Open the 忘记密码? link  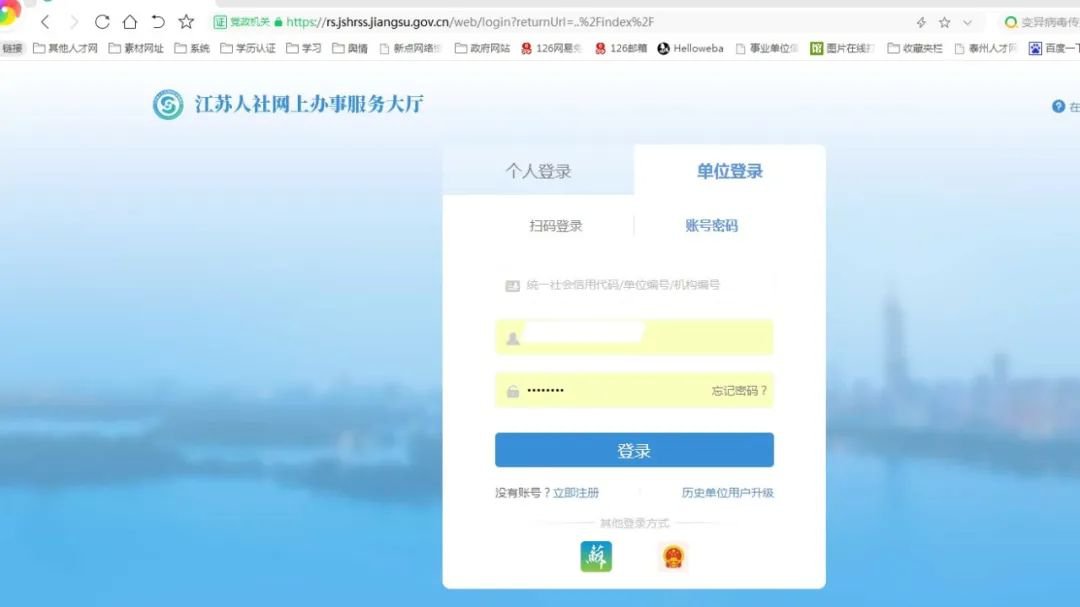click(x=739, y=391)
